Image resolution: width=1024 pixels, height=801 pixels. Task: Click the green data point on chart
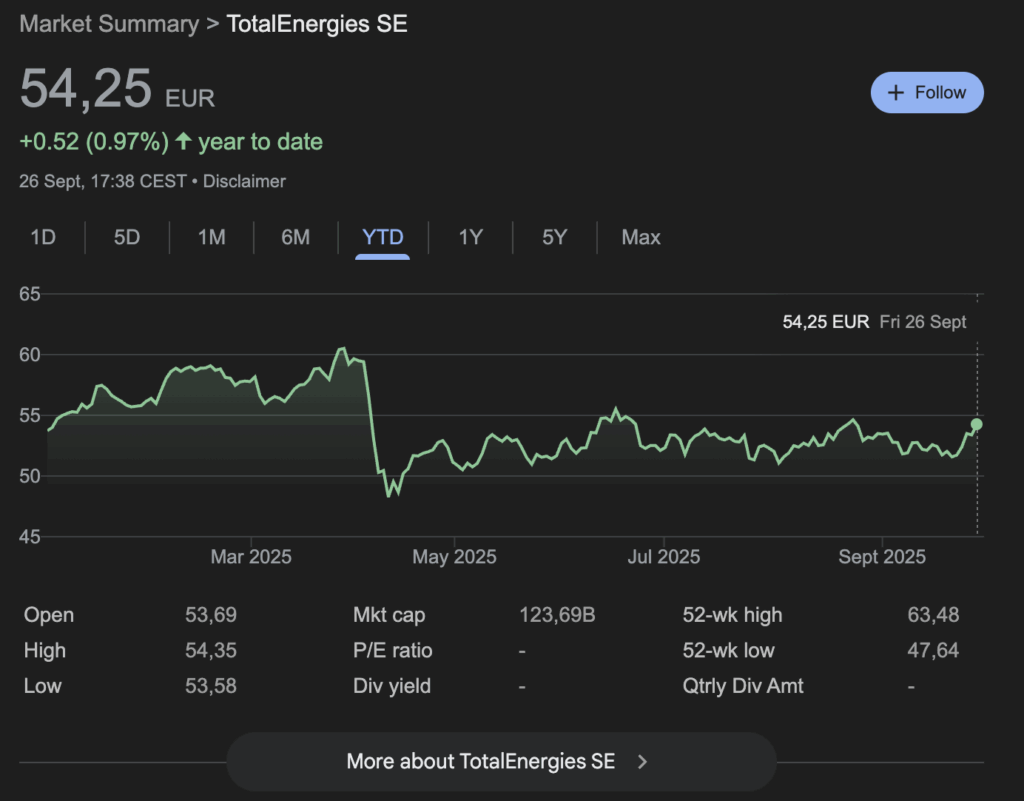point(976,424)
